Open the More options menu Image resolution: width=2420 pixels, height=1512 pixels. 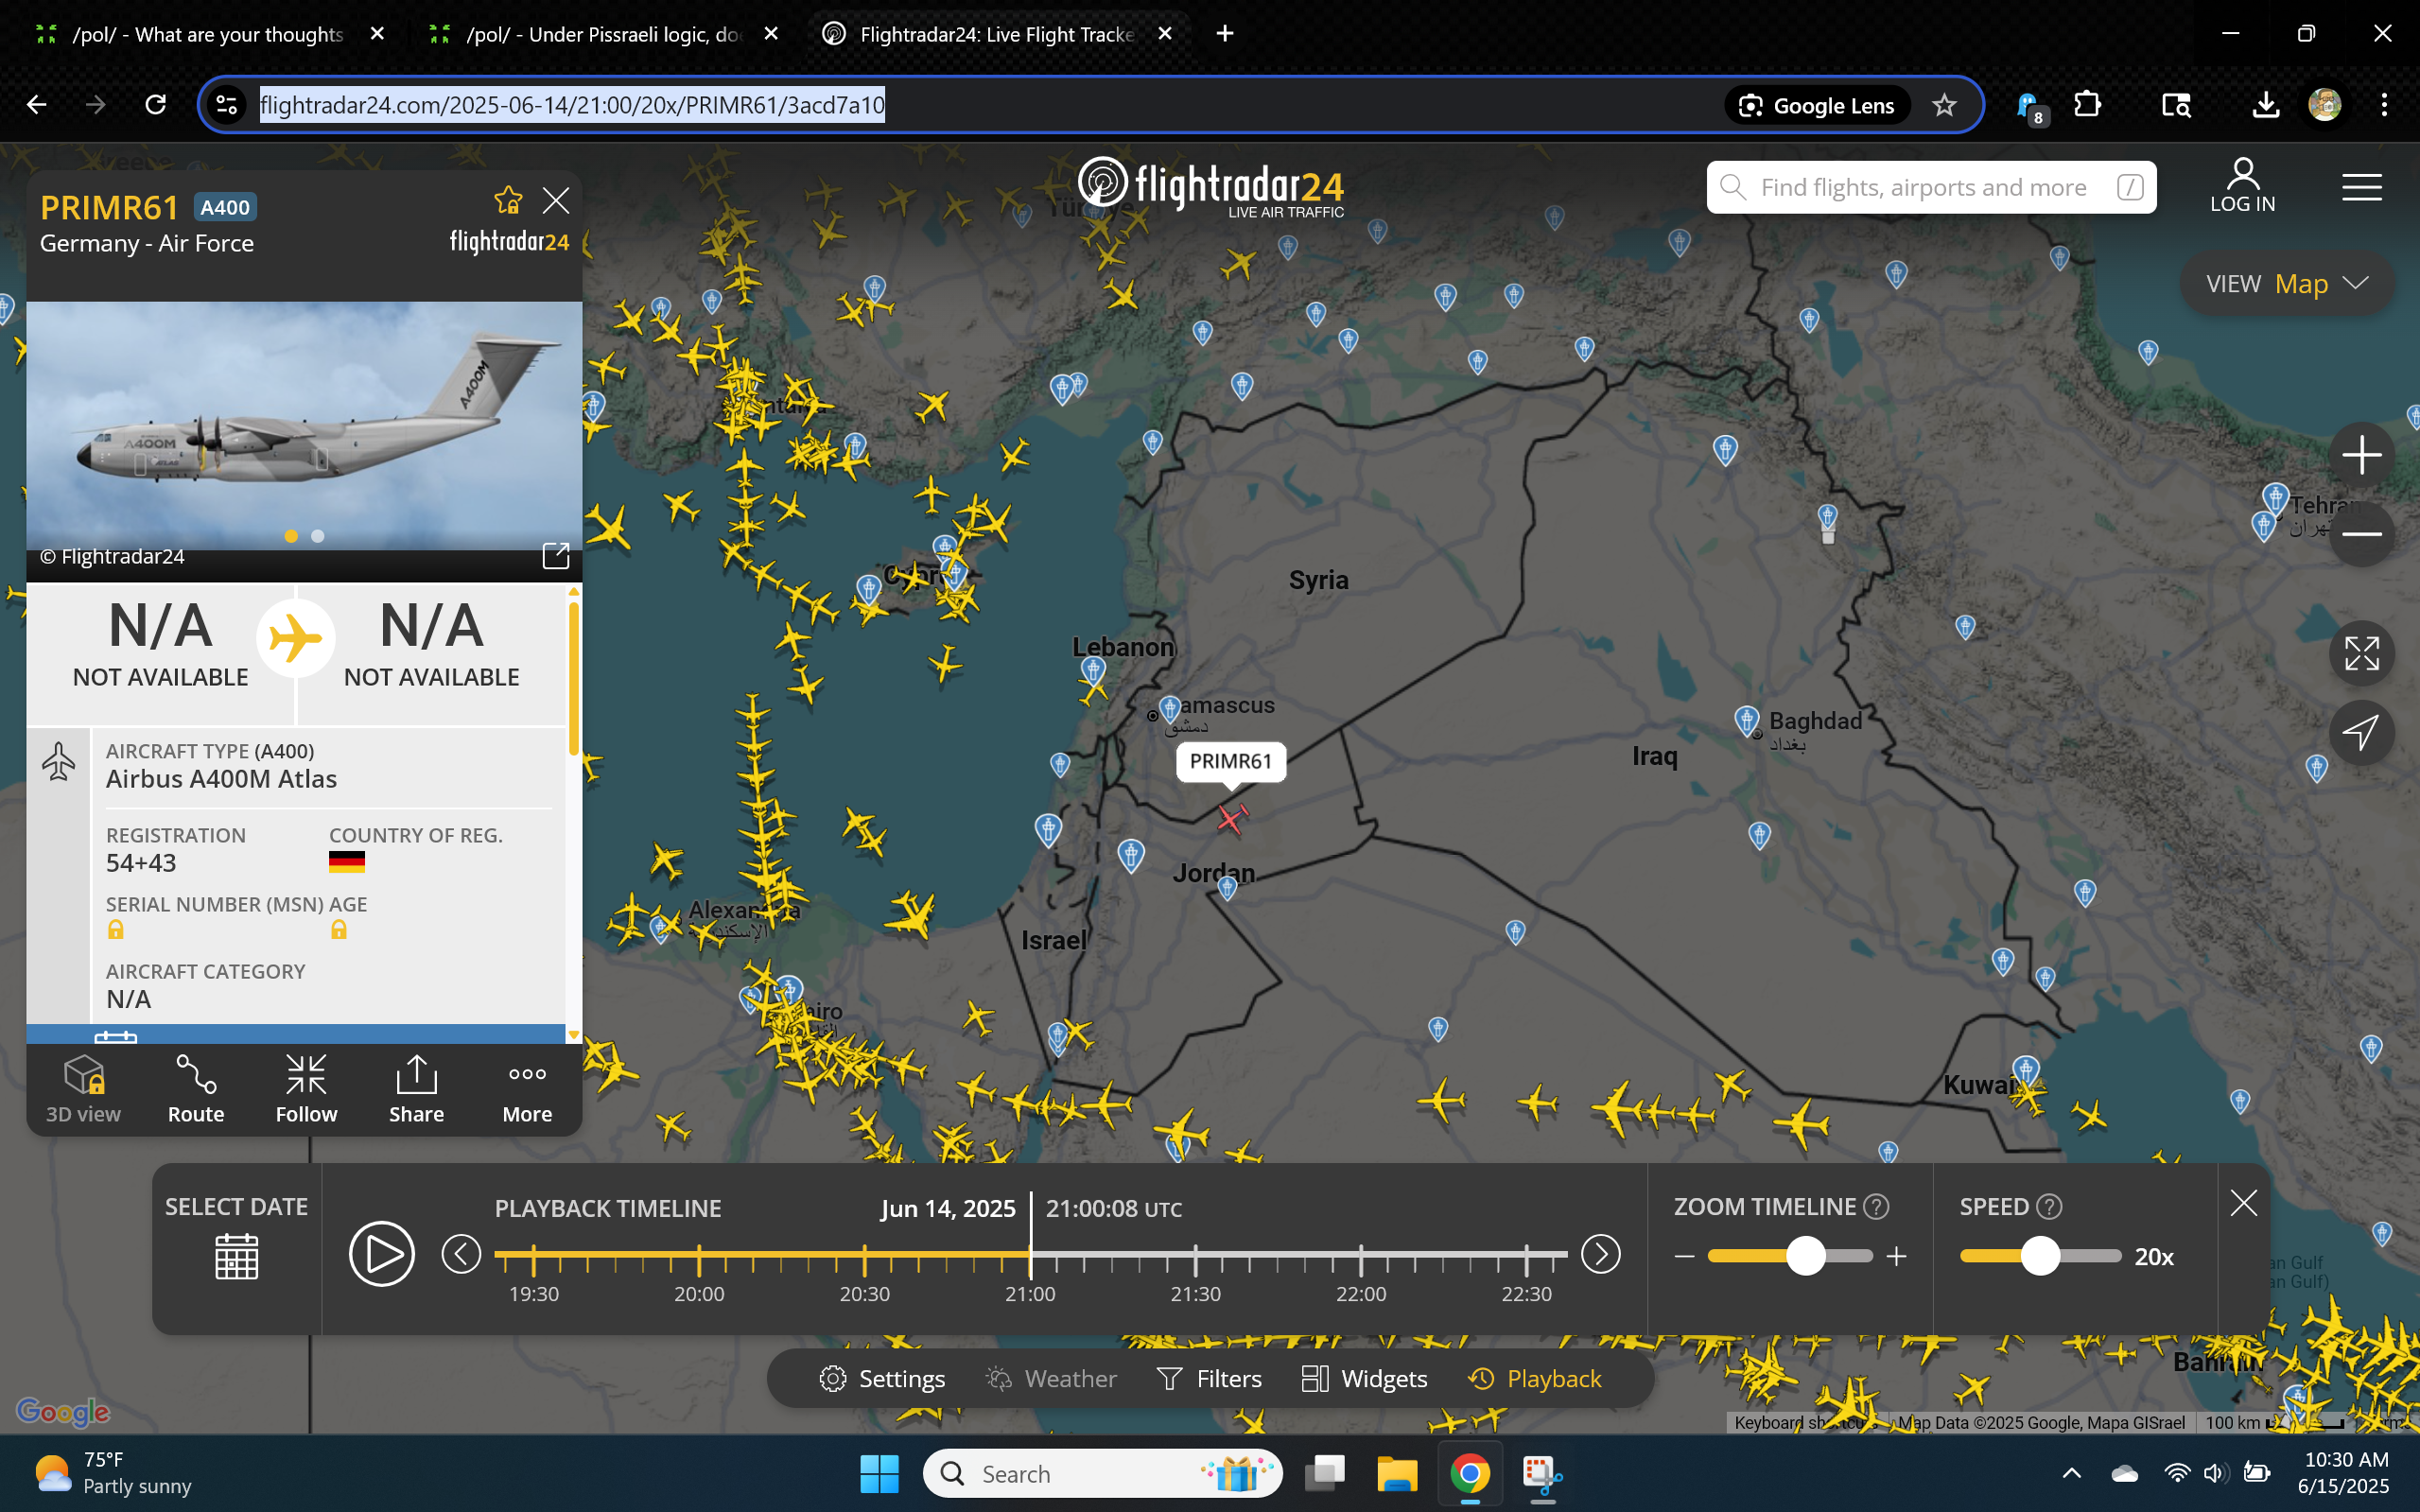pos(527,1089)
